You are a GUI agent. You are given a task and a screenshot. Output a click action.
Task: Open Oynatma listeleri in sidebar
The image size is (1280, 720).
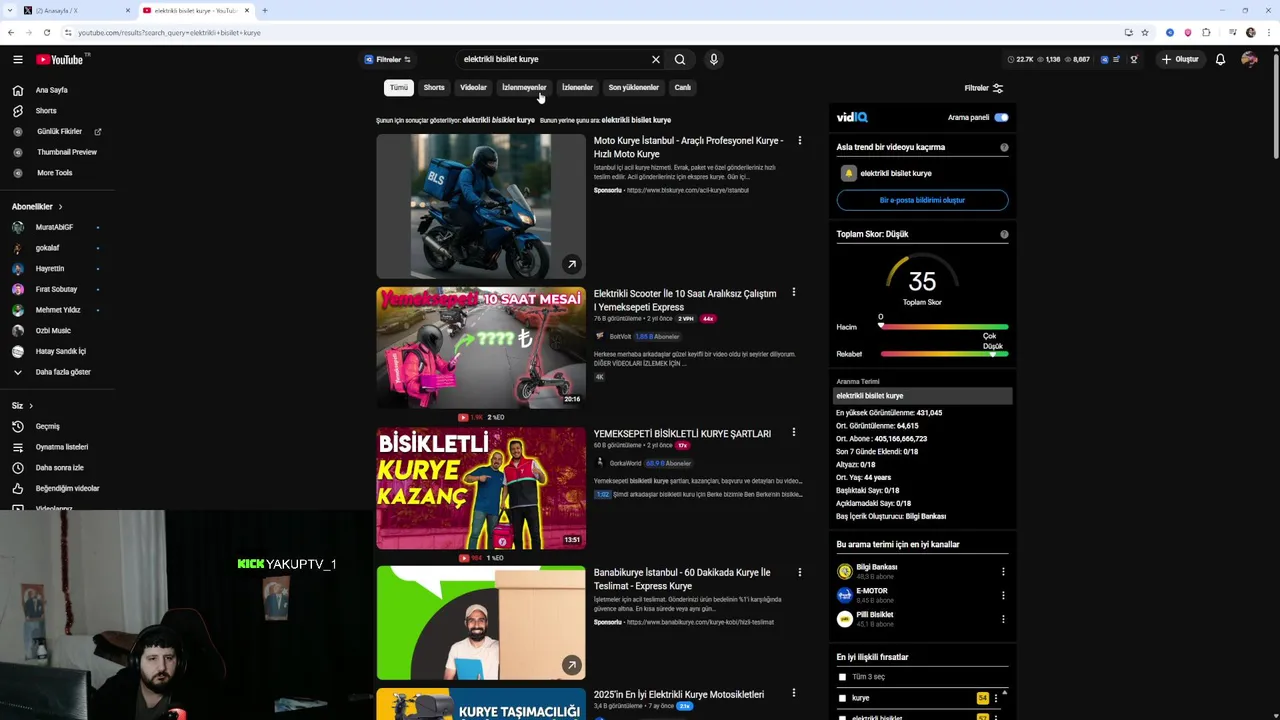(x=61, y=447)
